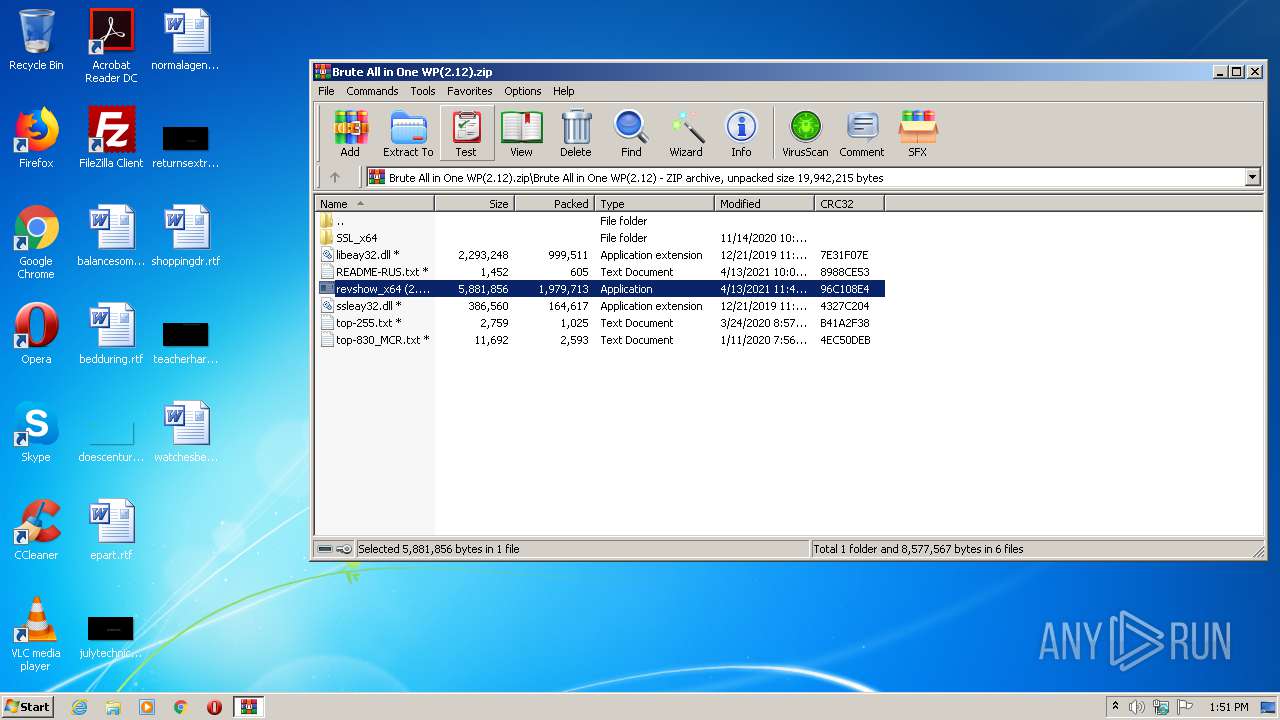Open the teacherhar desktop file
Image resolution: width=1280 pixels, height=720 pixels.
186,341
